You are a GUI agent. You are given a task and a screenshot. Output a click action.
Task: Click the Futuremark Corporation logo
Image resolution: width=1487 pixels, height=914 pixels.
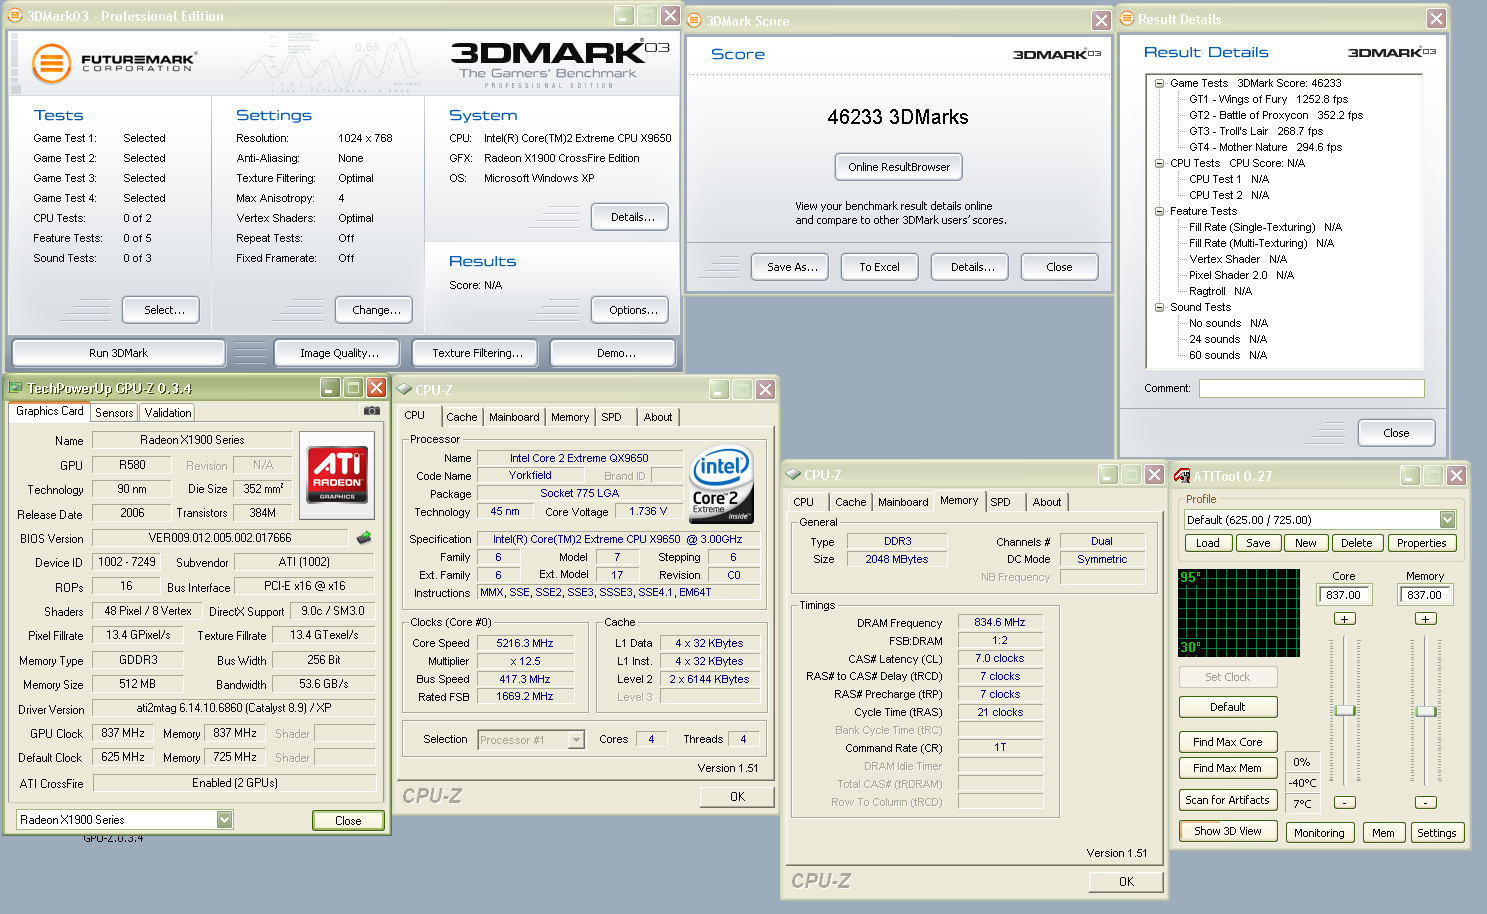(x=113, y=63)
